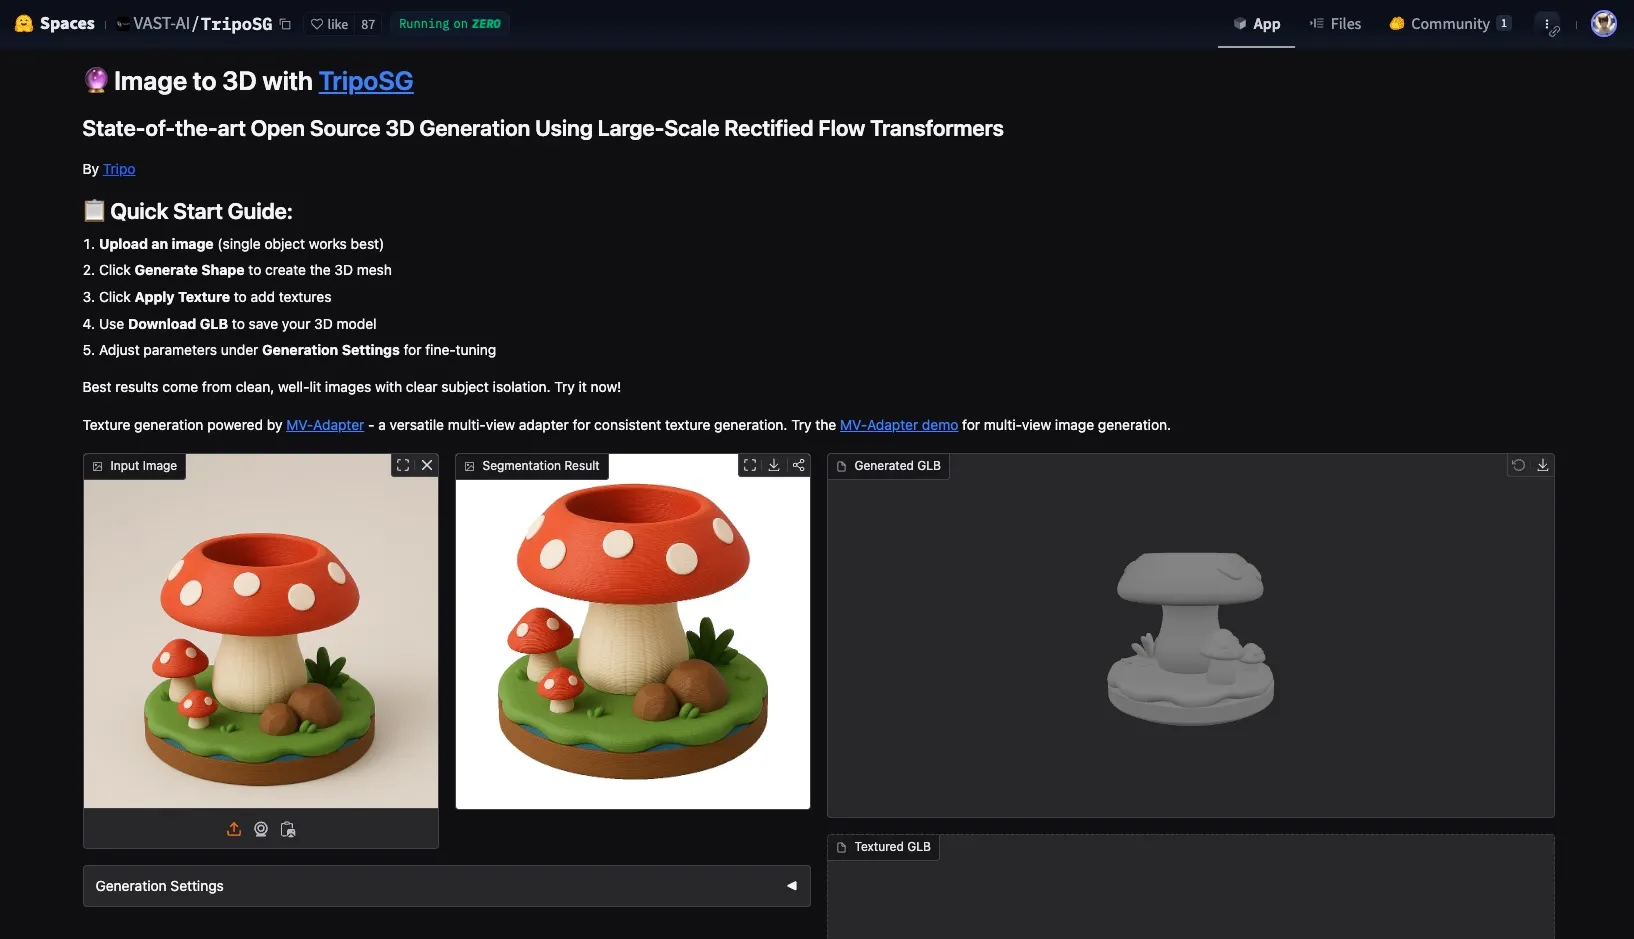This screenshot has height=939, width=1634.
Task: Expand the Generation Settings panel
Action: [x=791, y=886]
